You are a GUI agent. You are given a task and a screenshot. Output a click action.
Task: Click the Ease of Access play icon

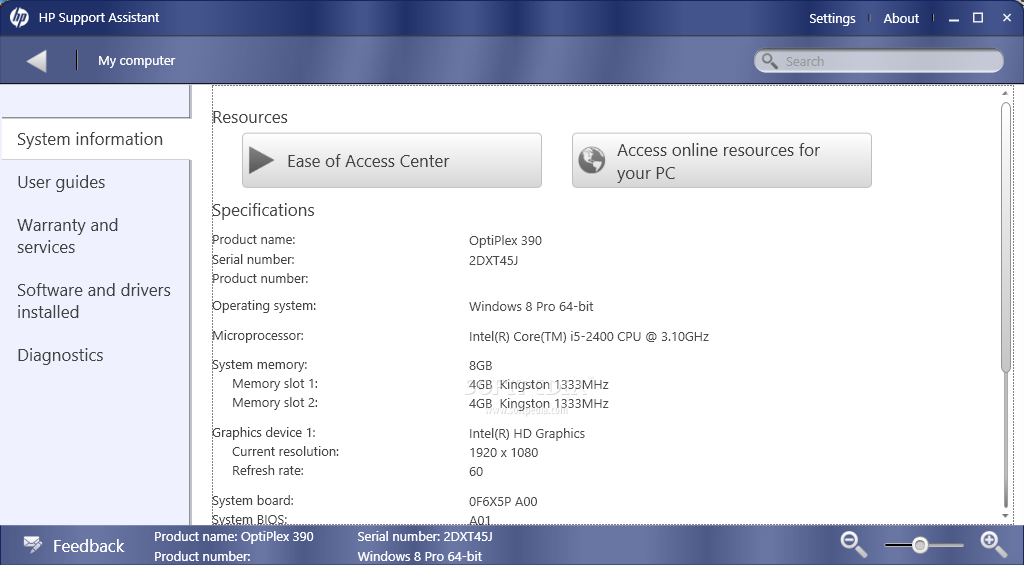261,161
